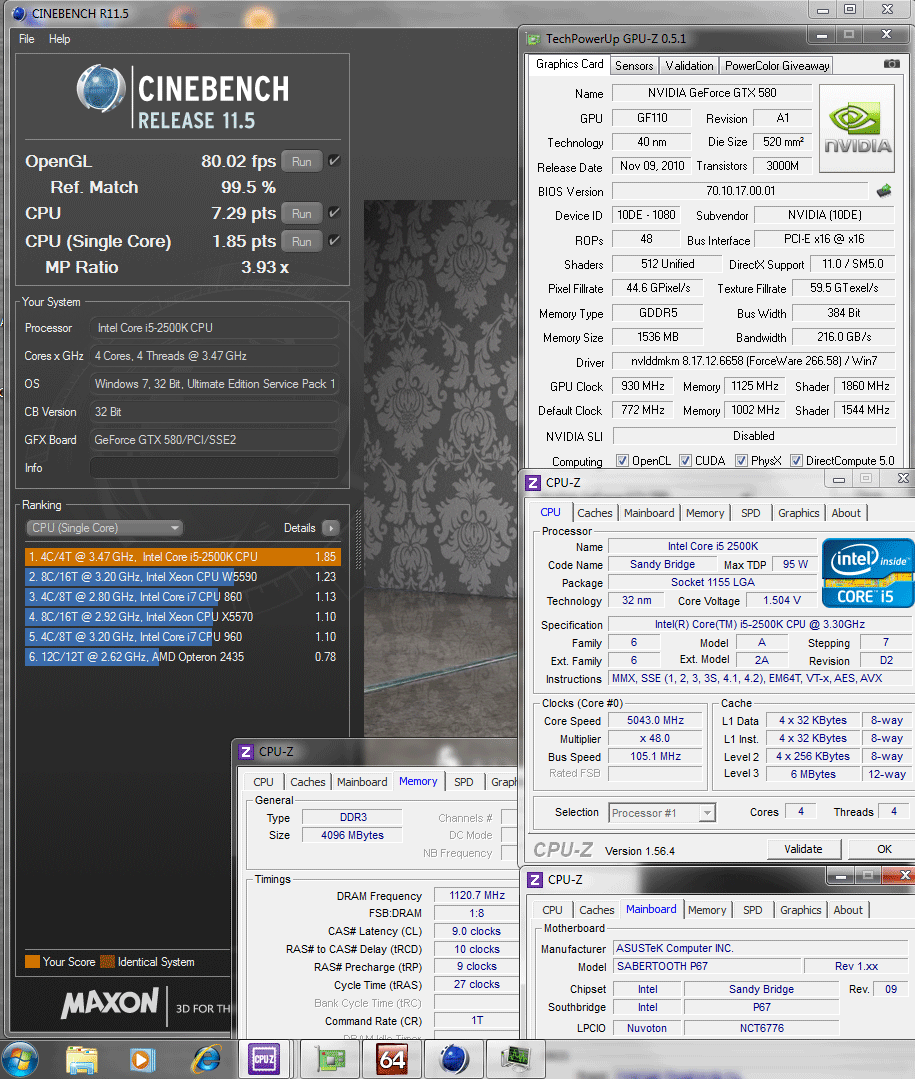Click the CPU-Z OK button
The height and width of the screenshot is (1079, 915).
pyautogui.click(x=884, y=849)
